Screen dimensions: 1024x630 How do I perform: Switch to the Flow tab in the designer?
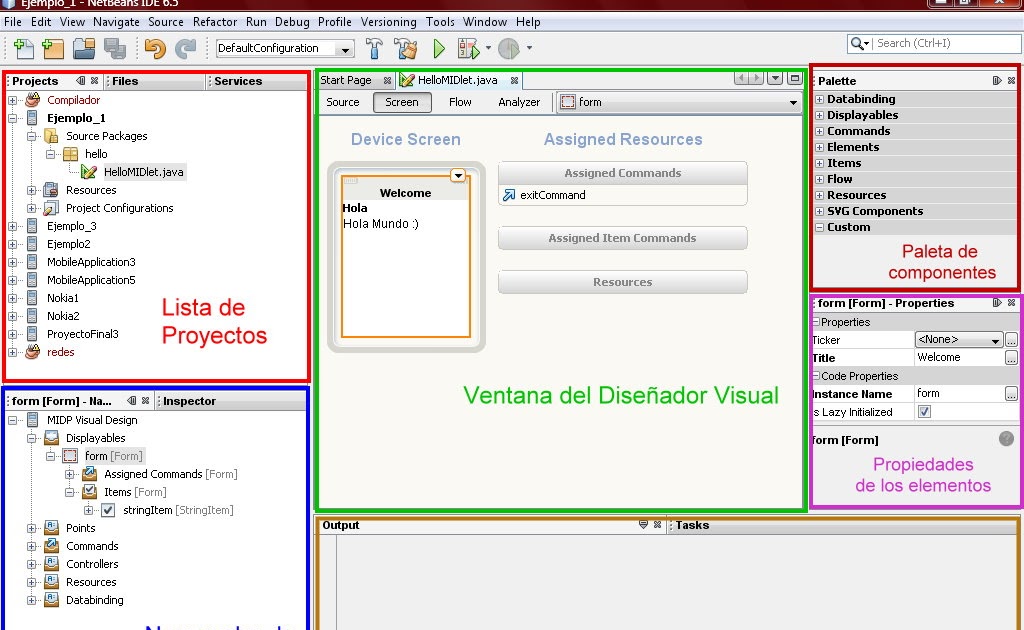pyautogui.click(x=459, y=101)
